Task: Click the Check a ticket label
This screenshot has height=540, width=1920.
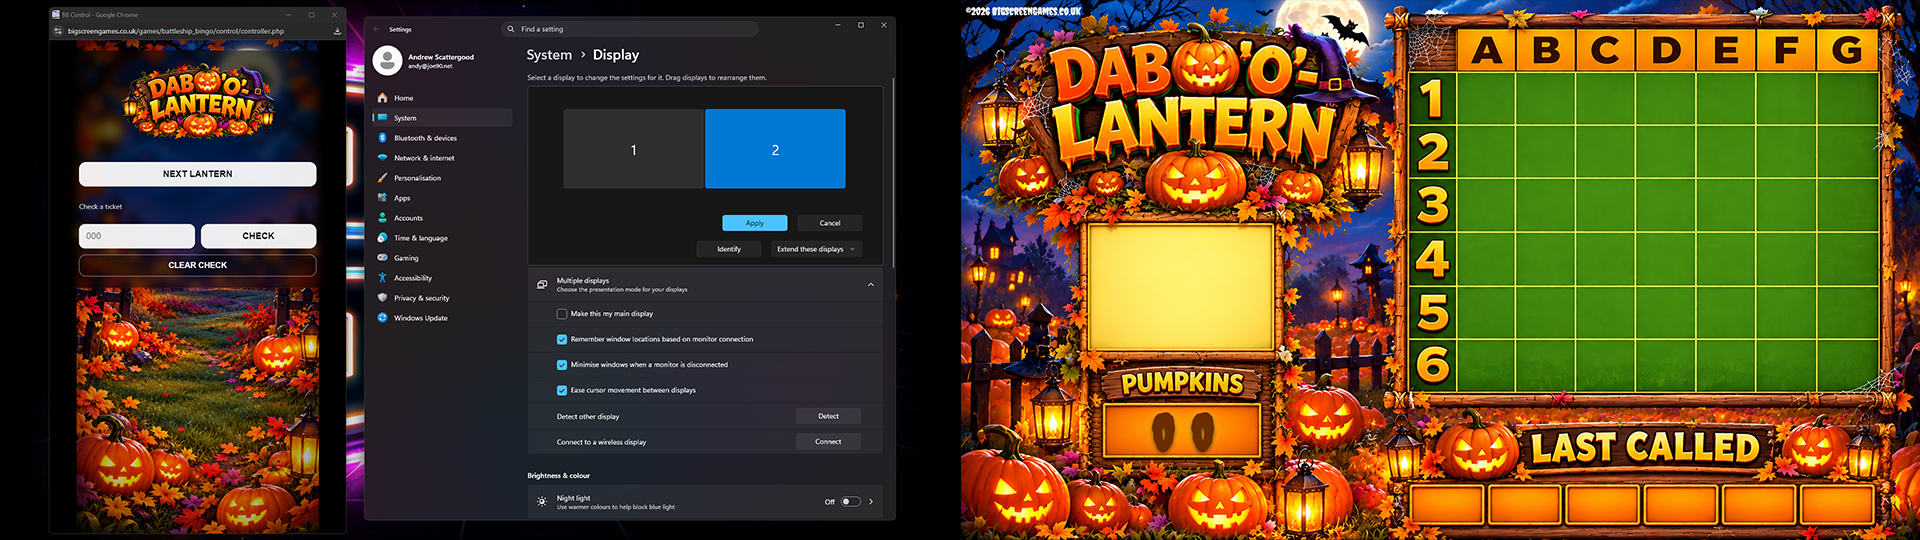Action: click(x=100, y=207)
